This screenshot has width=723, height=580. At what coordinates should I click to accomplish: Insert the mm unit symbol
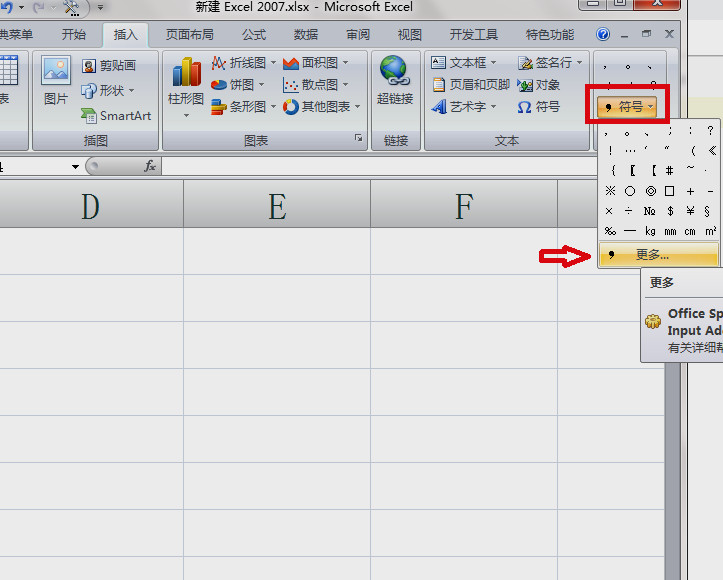(x=670, y=231)
